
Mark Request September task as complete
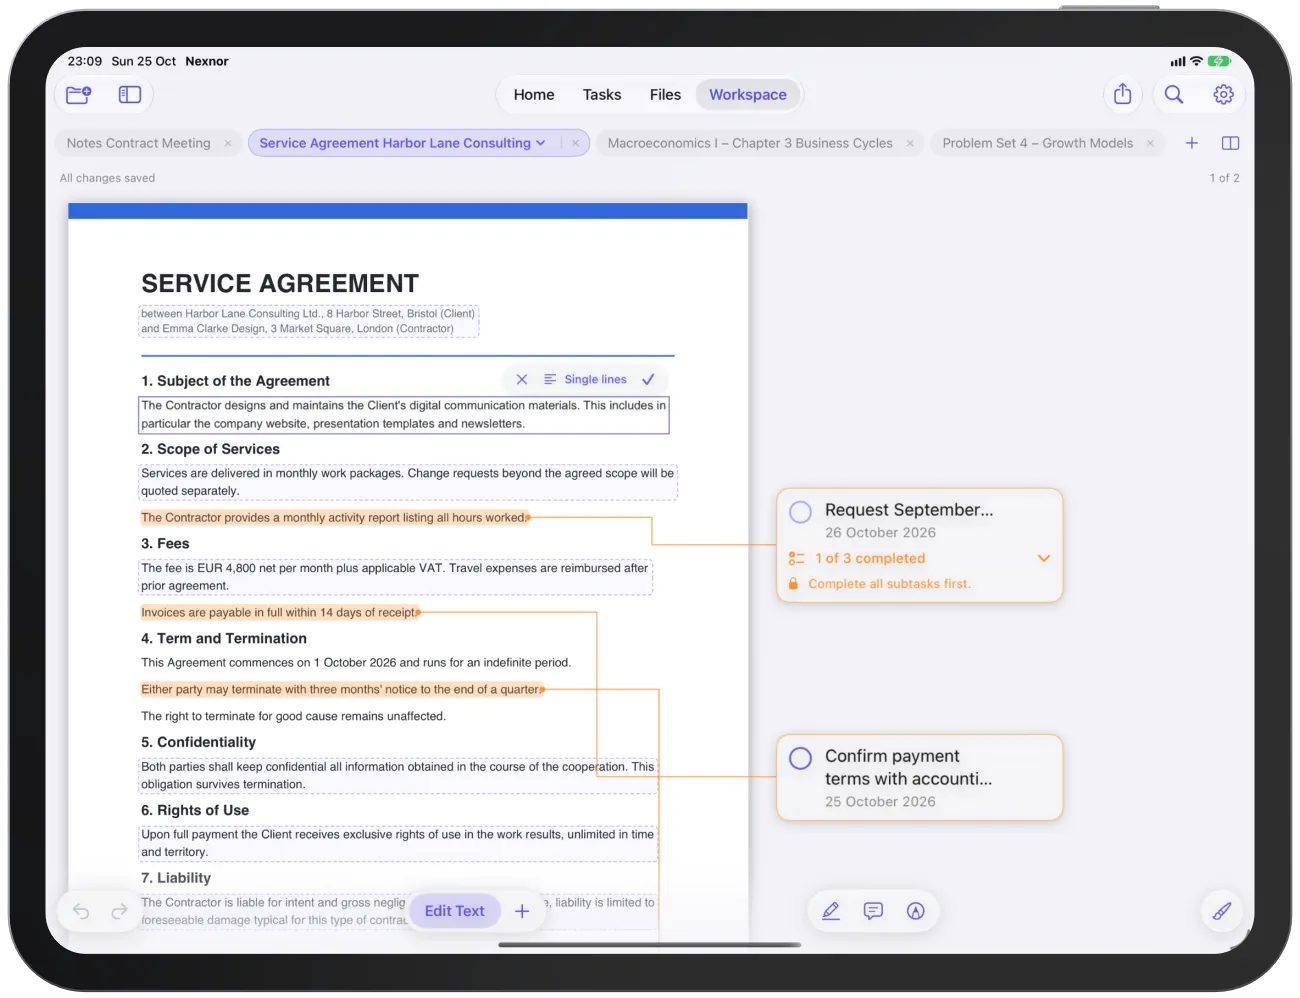point(800,512)
